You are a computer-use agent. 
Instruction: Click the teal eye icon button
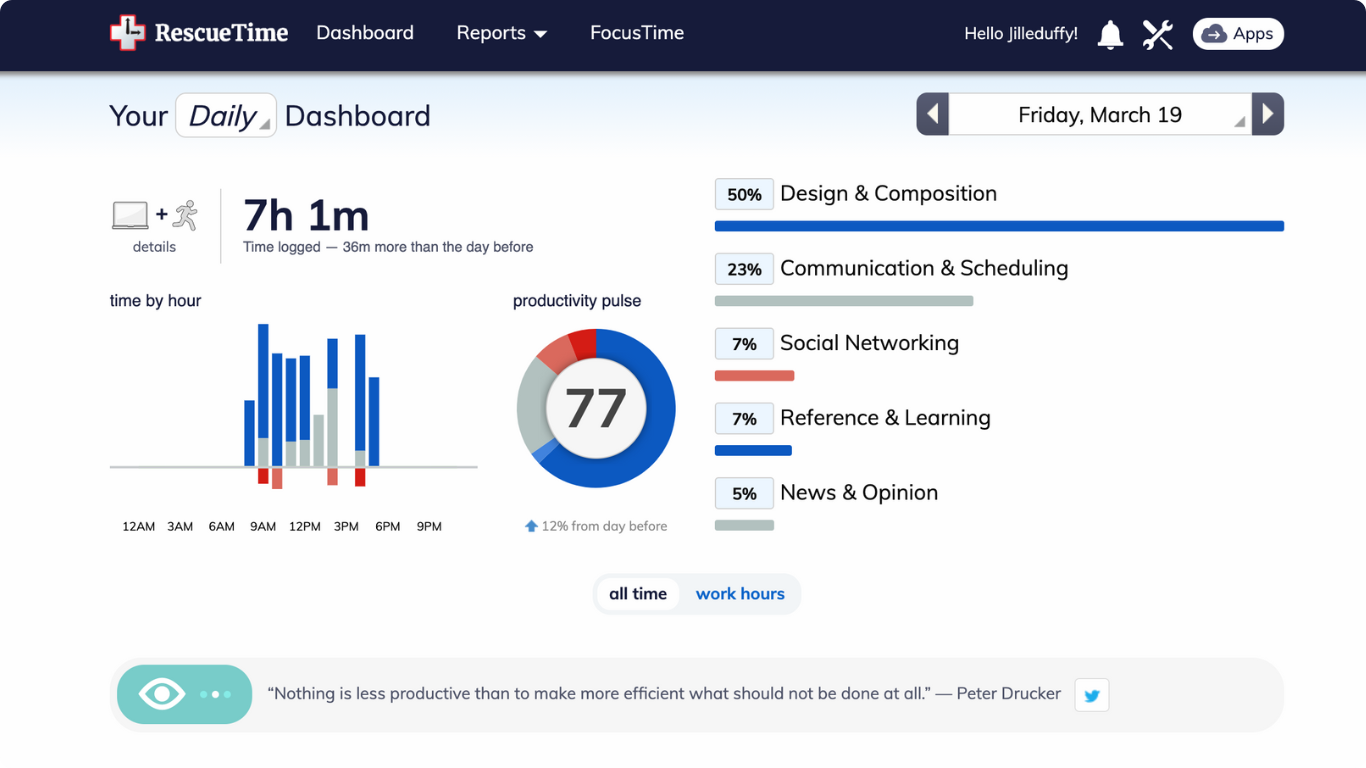click(185, 694)
